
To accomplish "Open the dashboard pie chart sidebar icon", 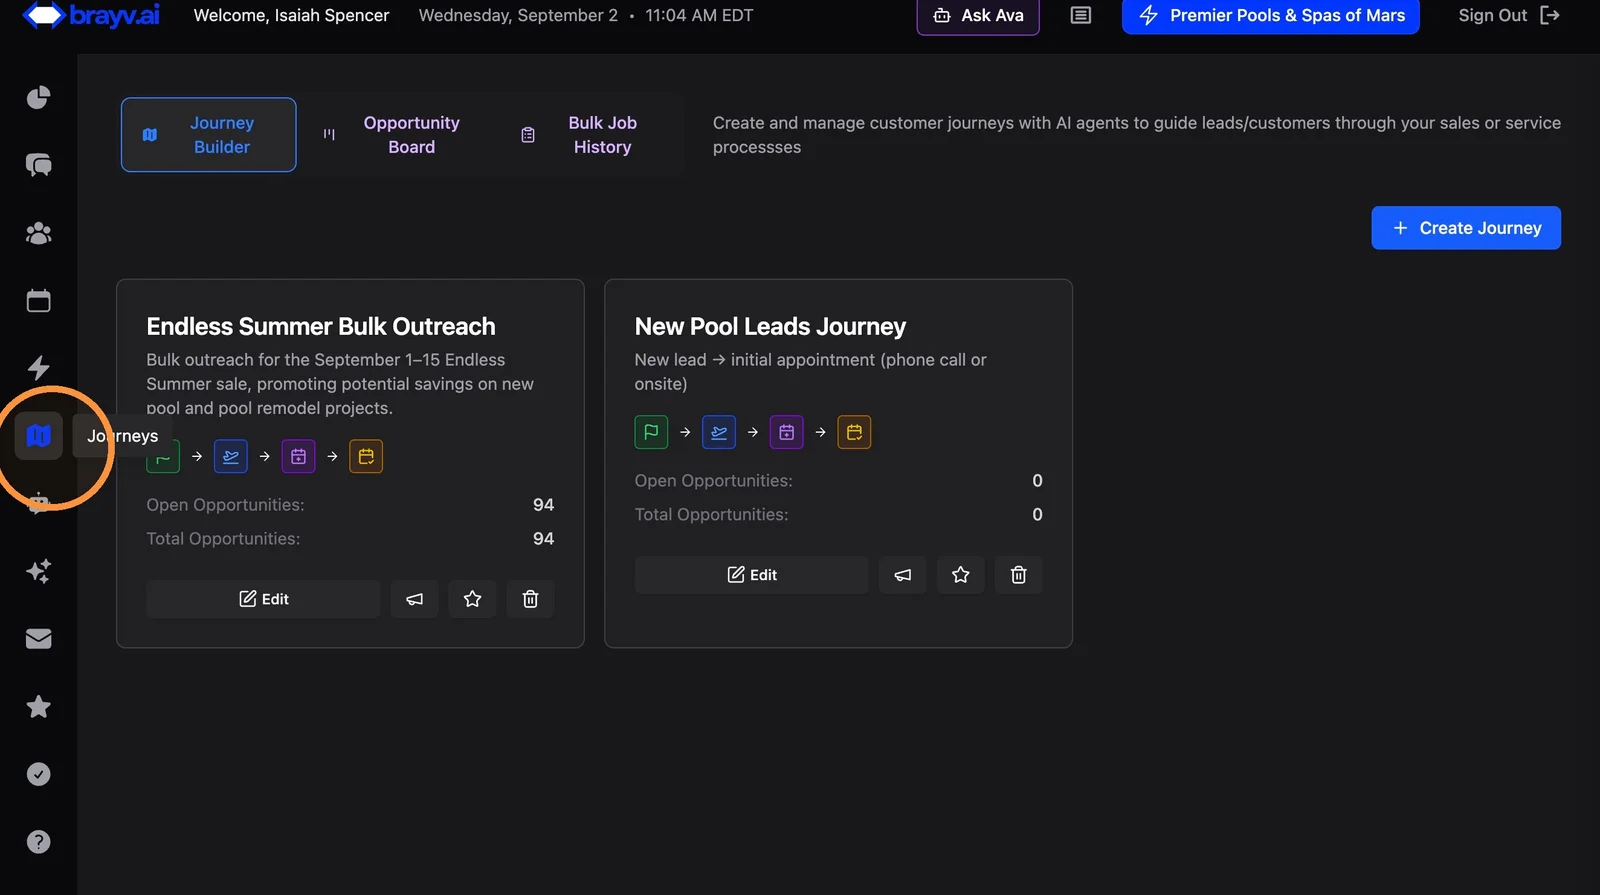I will tap(38, 97).
